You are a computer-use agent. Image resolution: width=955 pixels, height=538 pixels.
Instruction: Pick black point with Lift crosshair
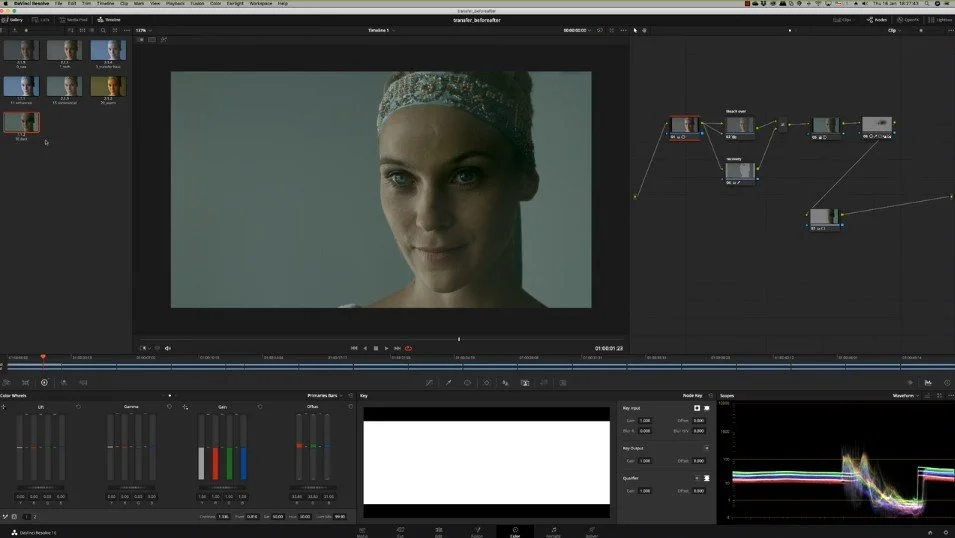4,406
